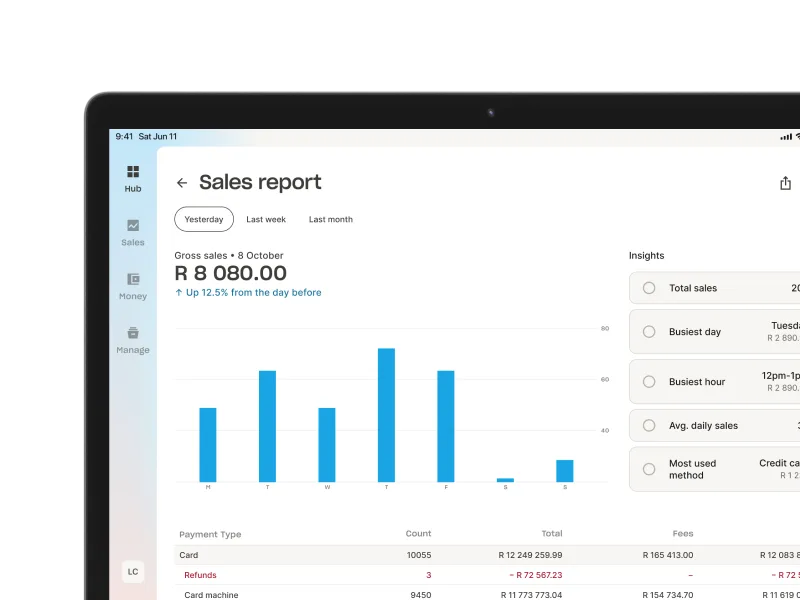
Task: Select the Most used method radio button
Action: point(649,469)
